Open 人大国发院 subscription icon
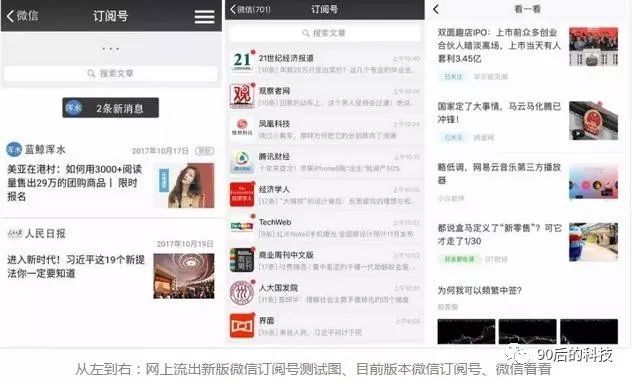Viewport: 633px width, 383px height. click(242, 293)
